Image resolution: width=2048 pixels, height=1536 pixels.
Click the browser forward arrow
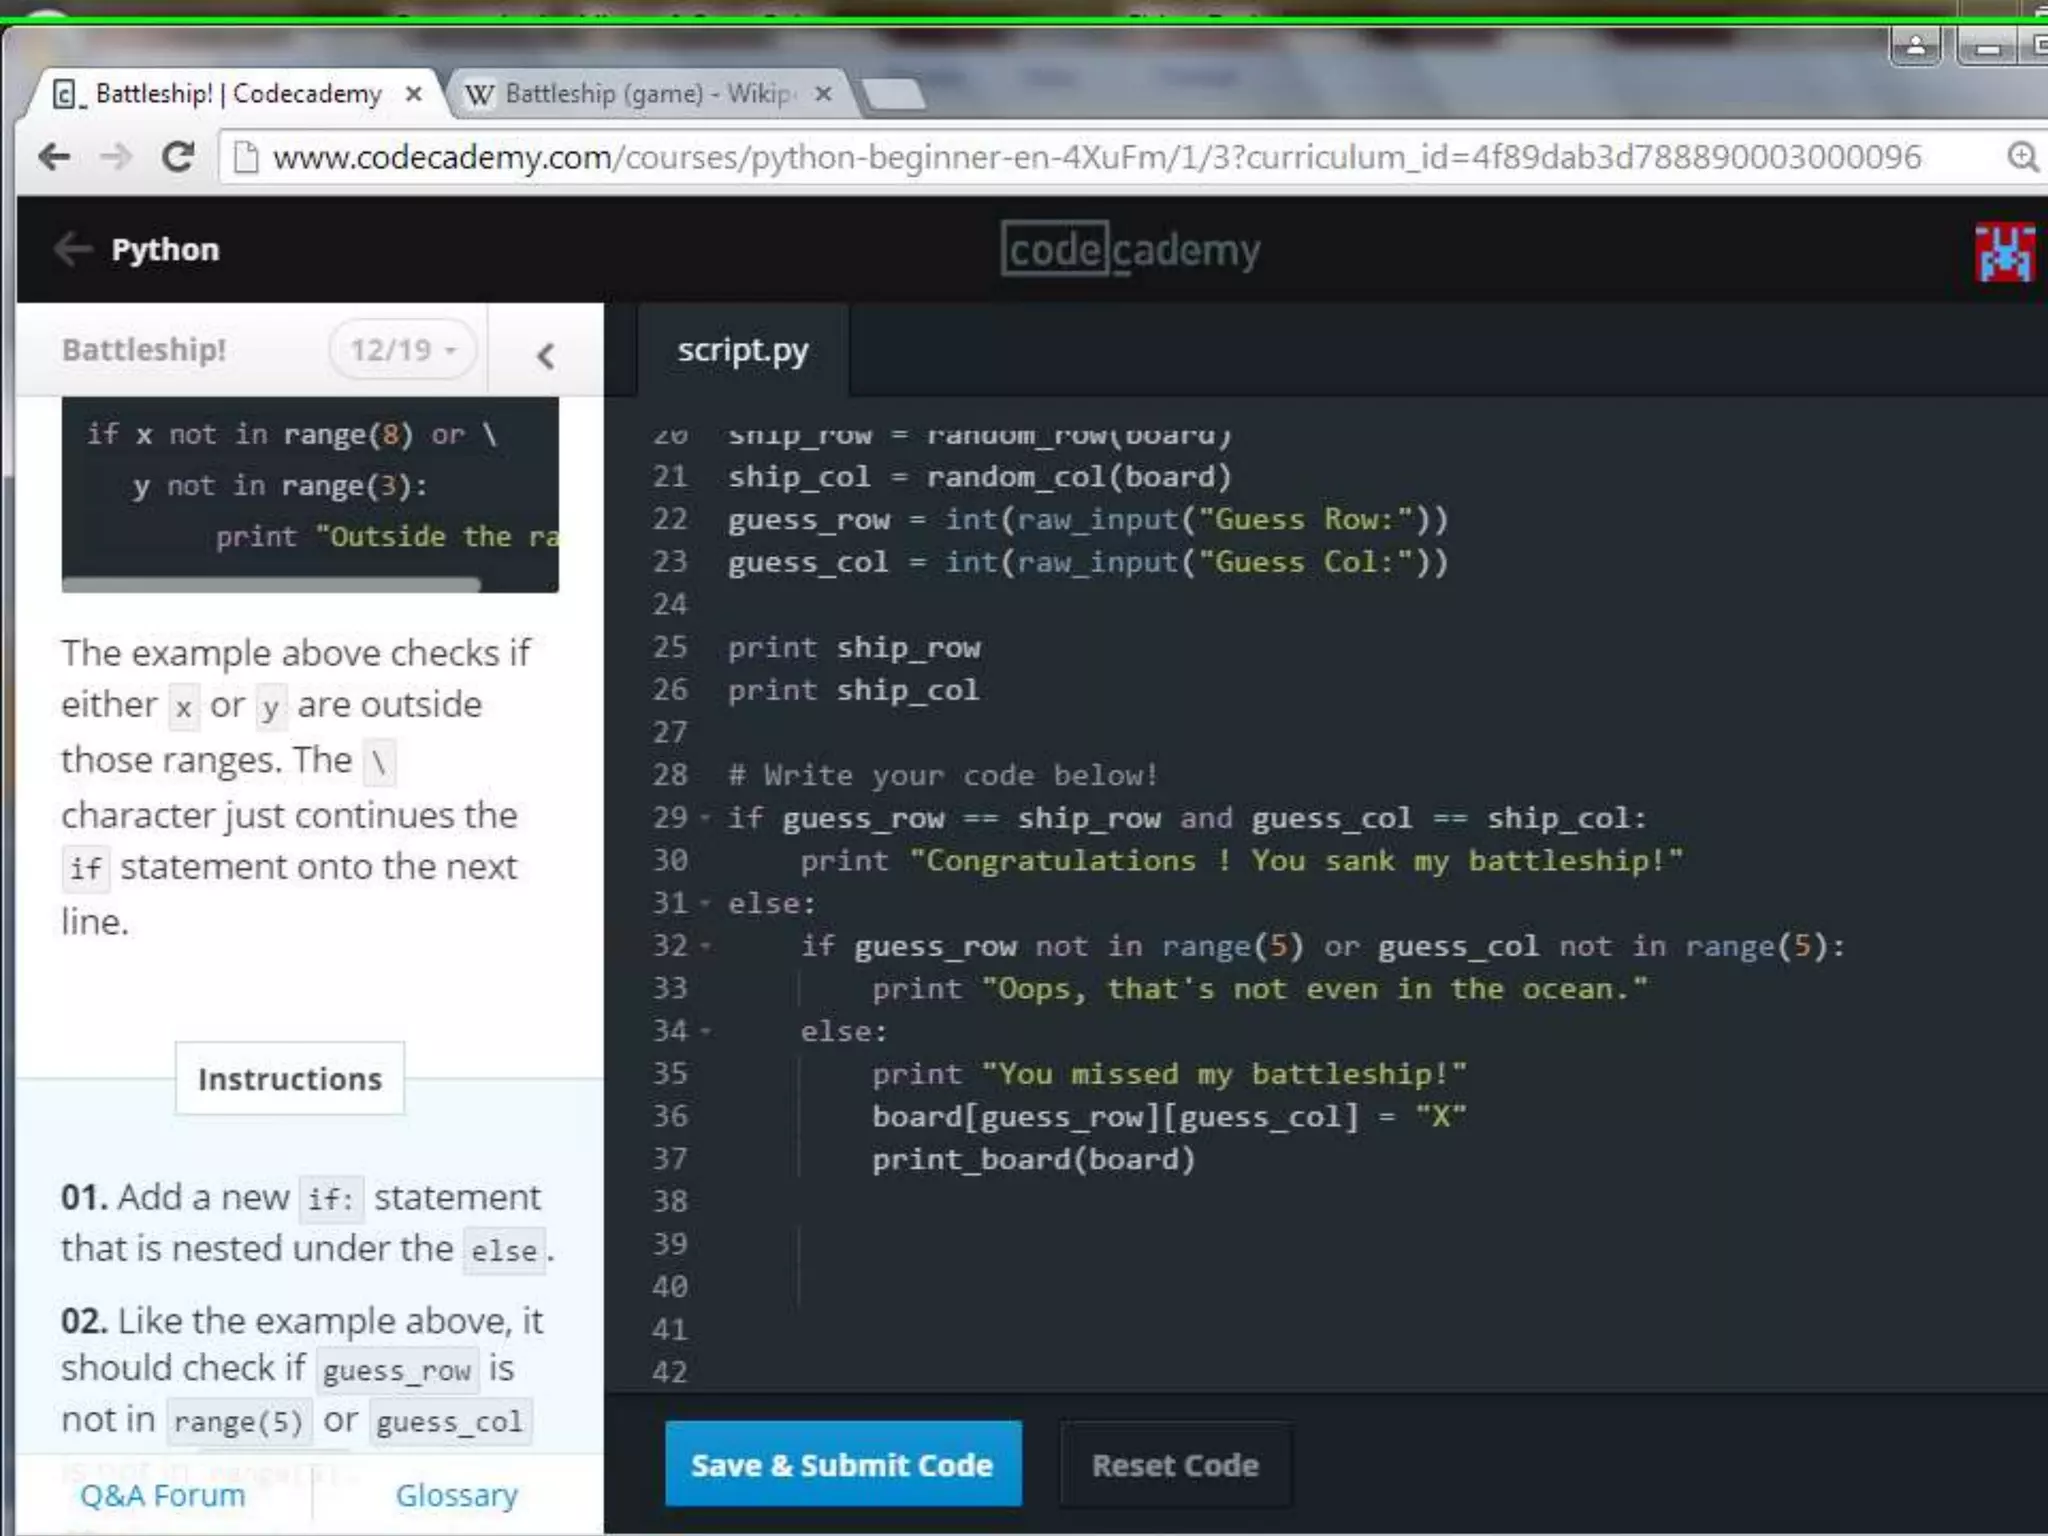116,157
